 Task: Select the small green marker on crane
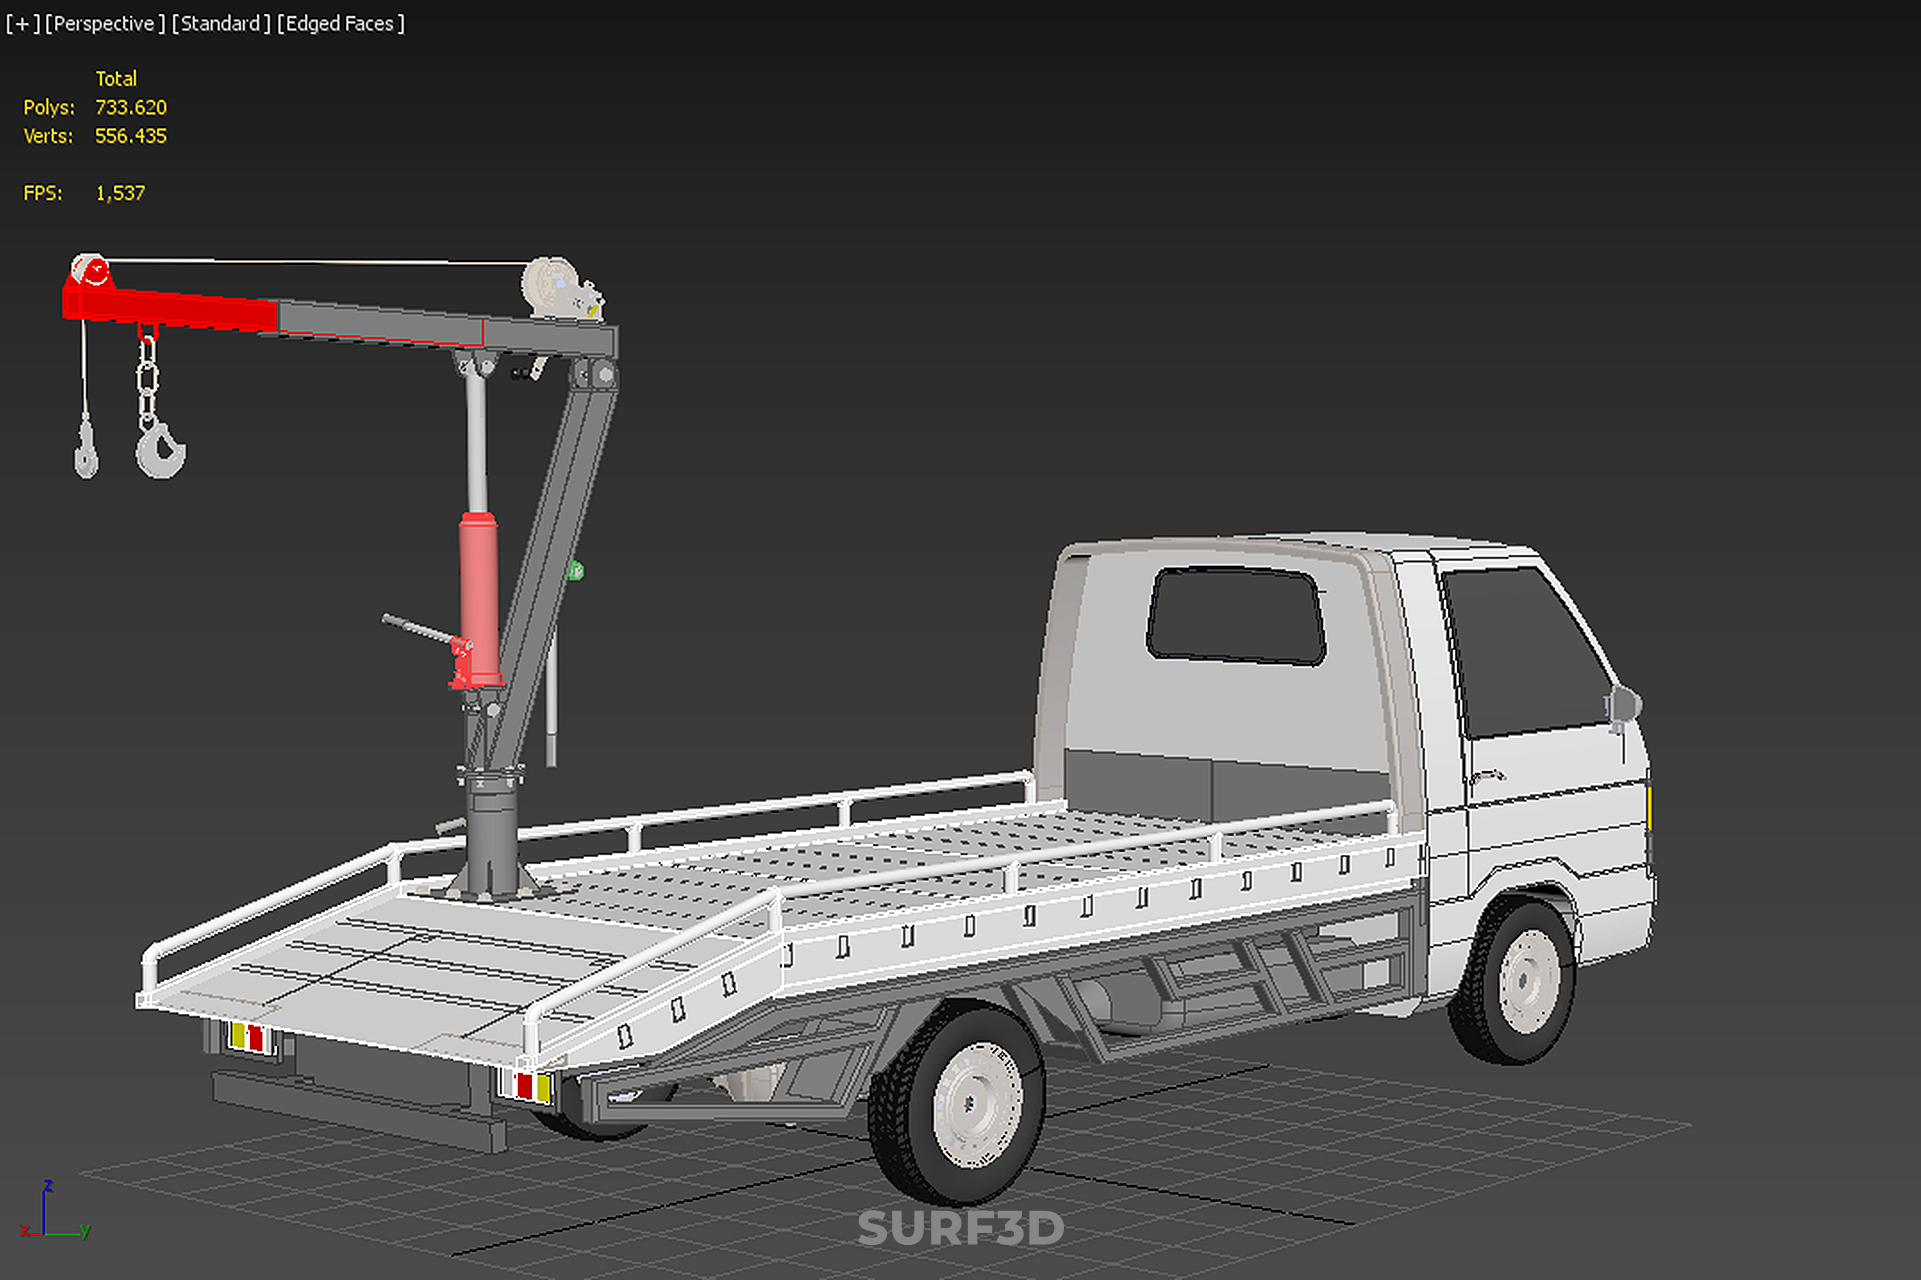tap(576, 571)
